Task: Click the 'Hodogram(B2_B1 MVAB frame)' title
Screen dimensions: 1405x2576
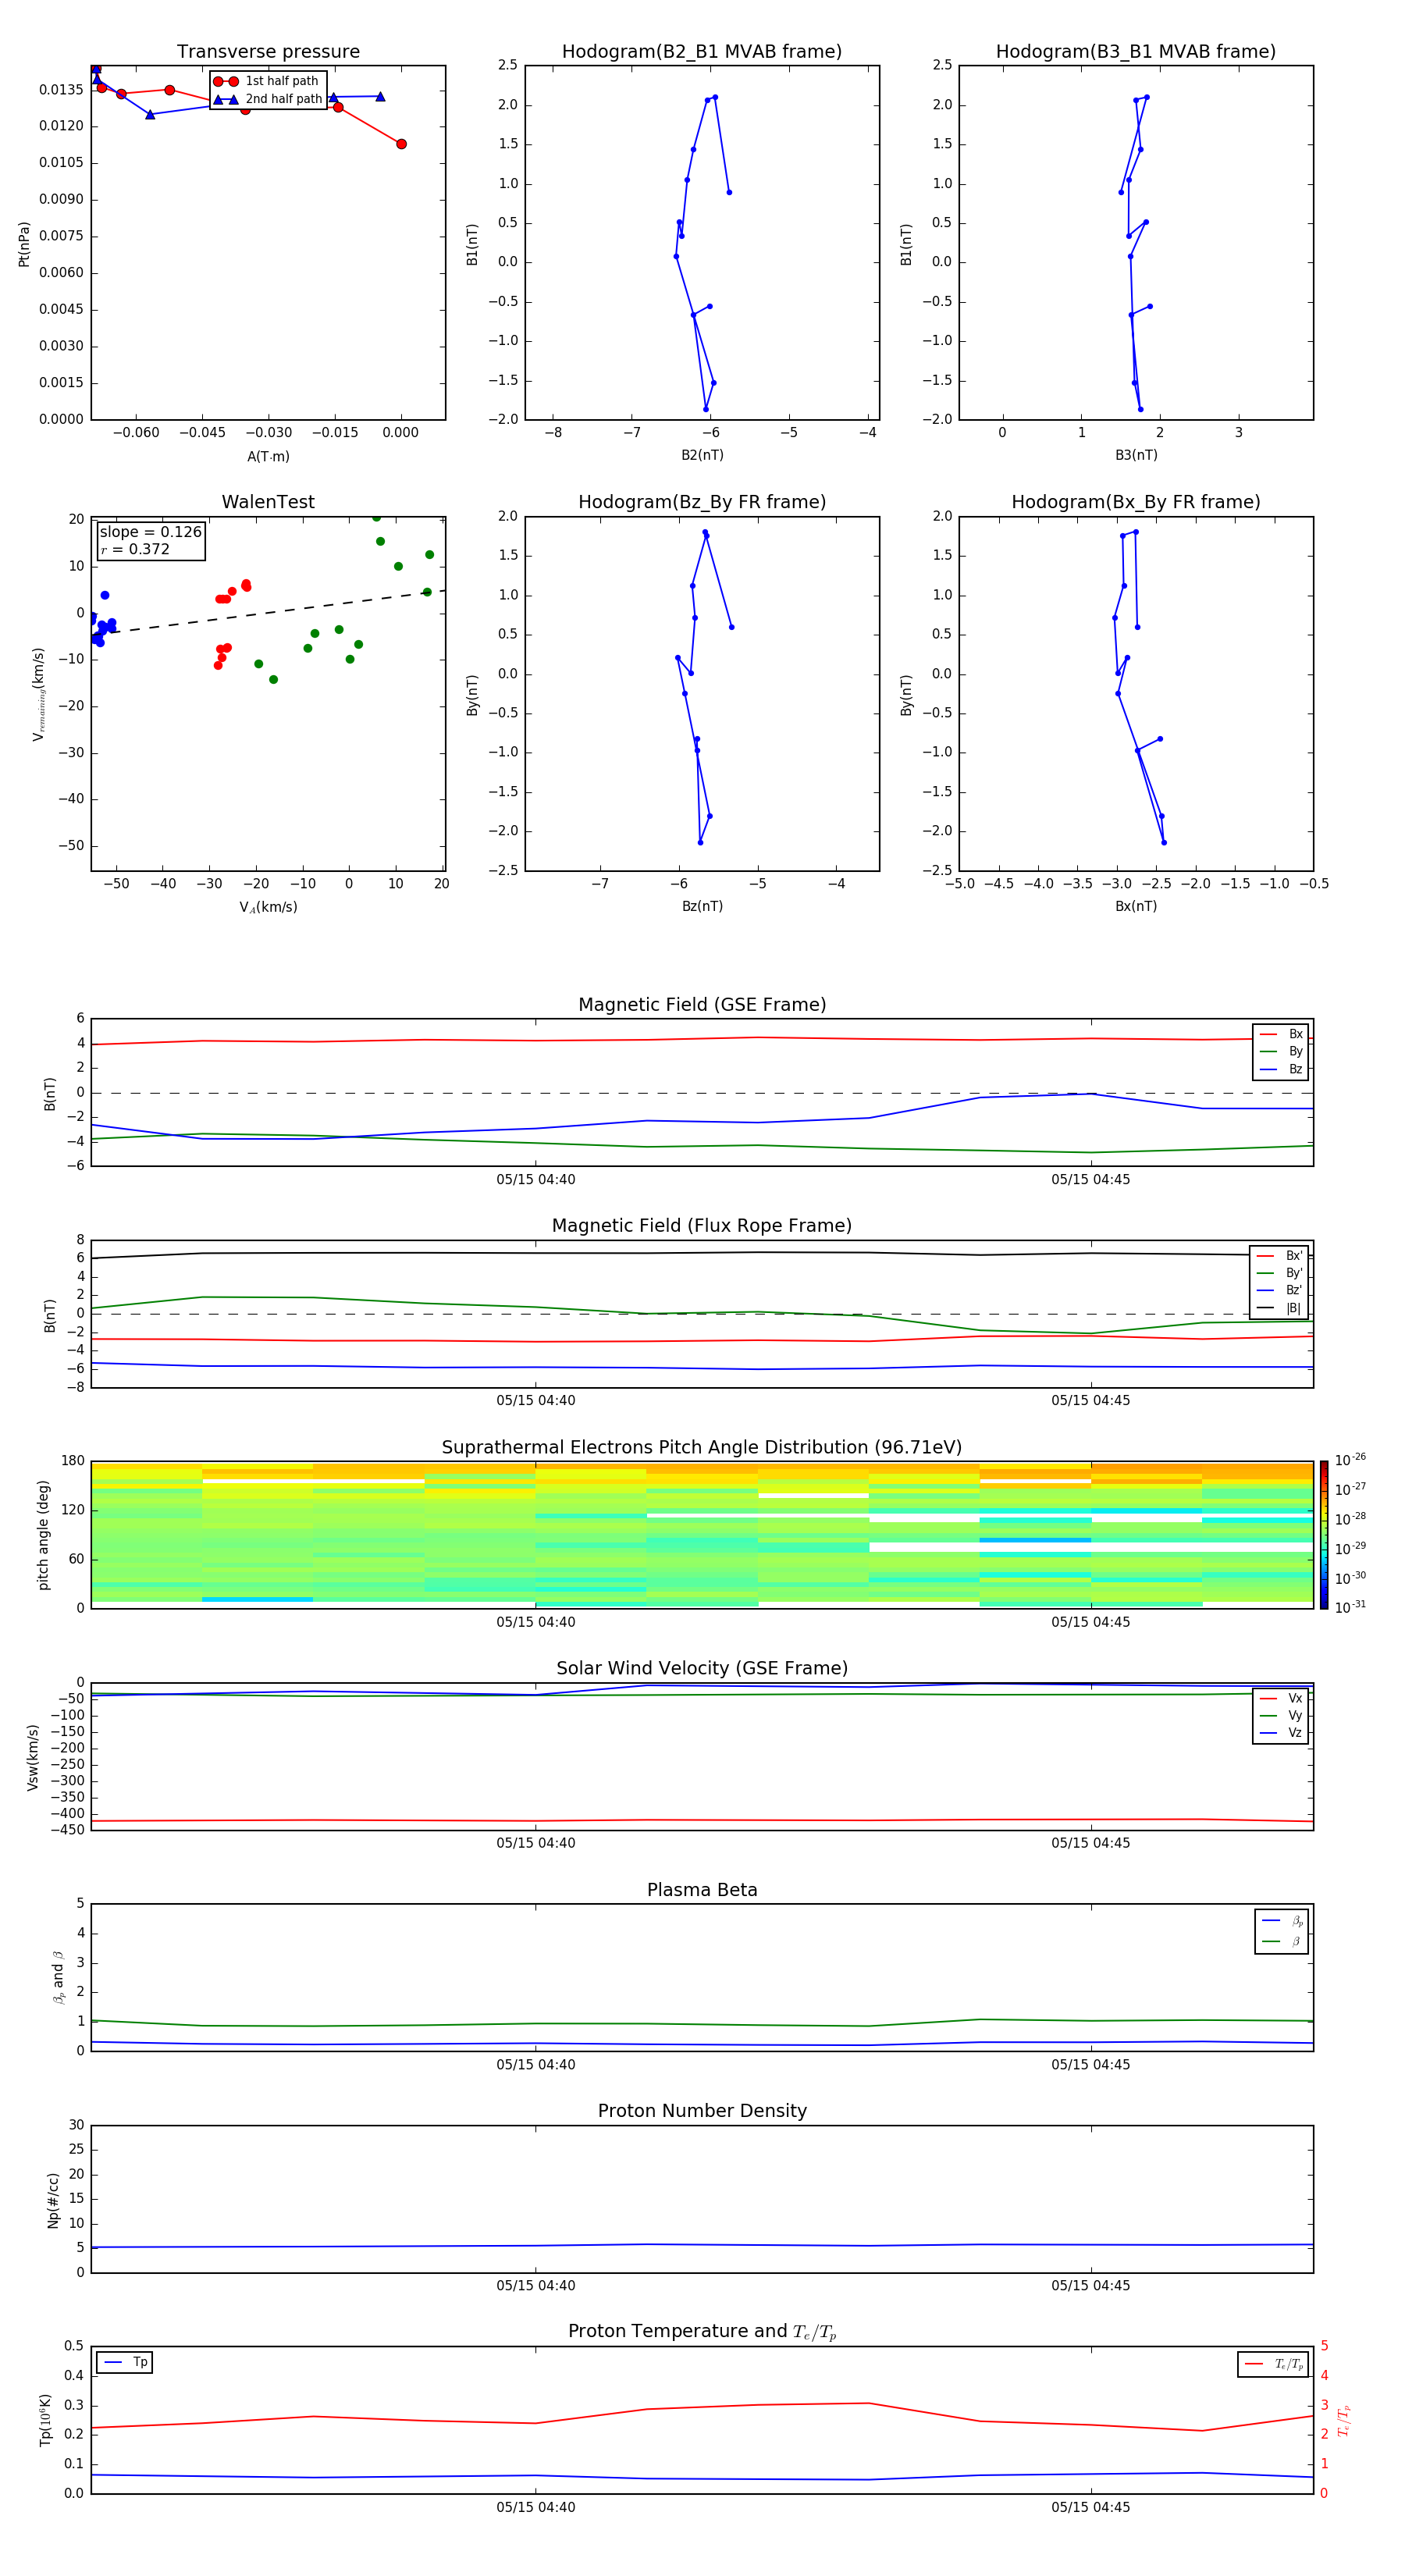Action: [x=702, y=51]
